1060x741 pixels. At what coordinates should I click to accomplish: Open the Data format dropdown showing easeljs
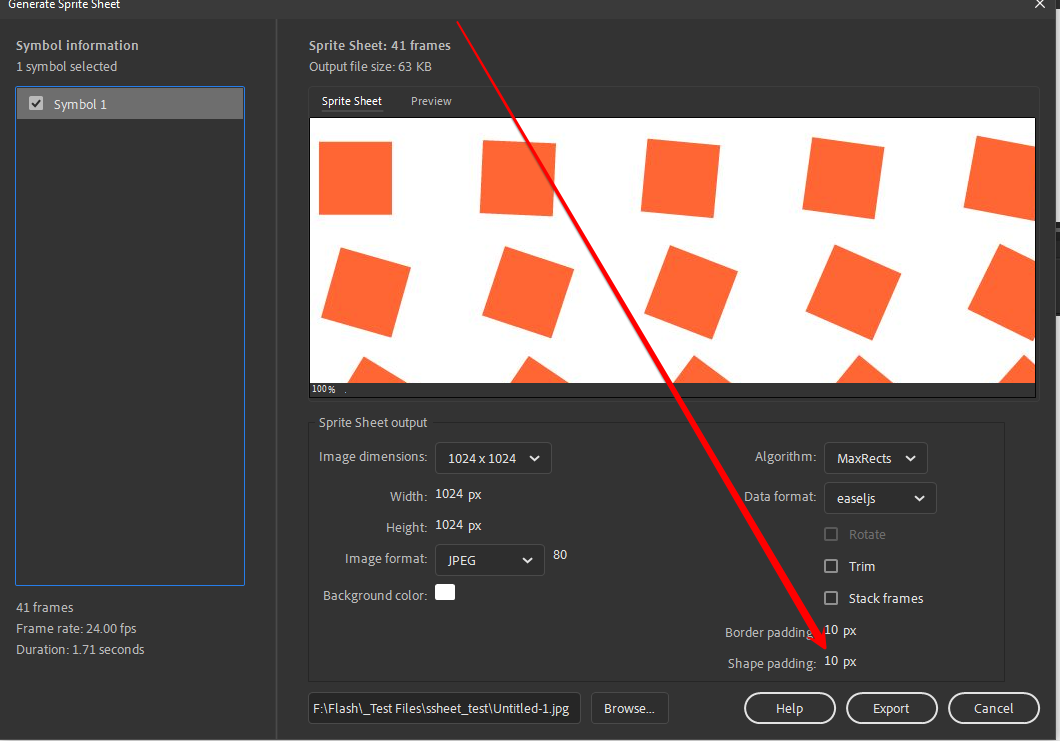click(x=879, y=498)
